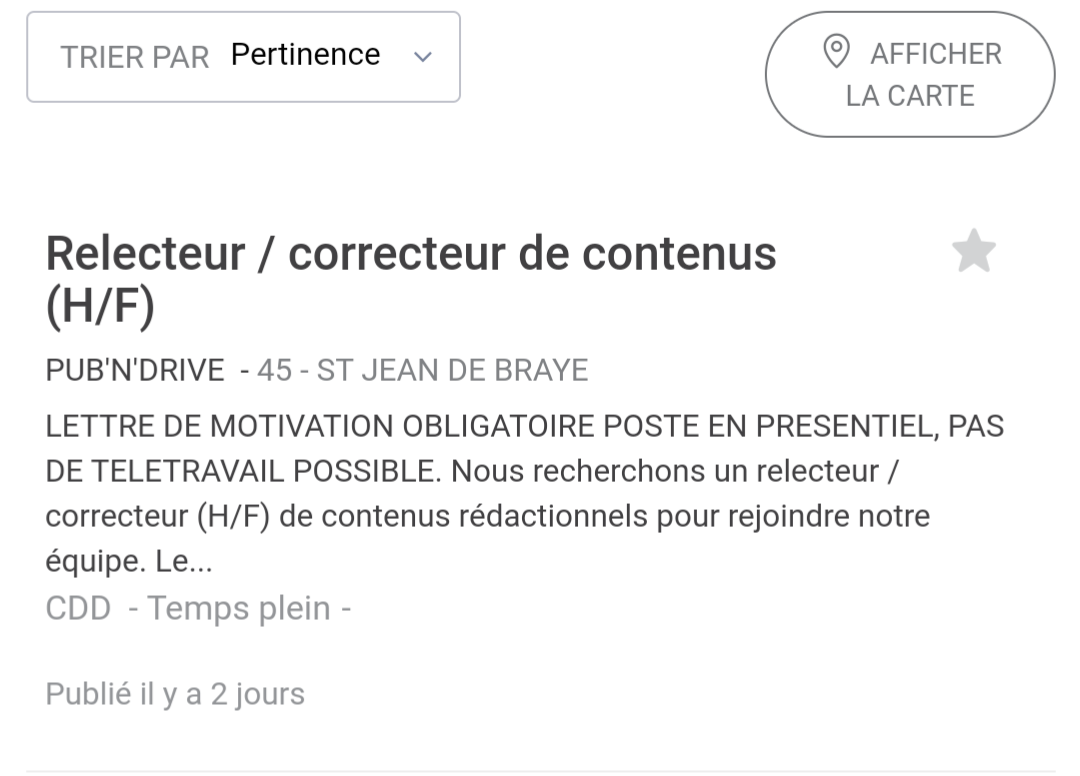Click the truncated text 'équipe. Le...'

click(x=129, y=561)
